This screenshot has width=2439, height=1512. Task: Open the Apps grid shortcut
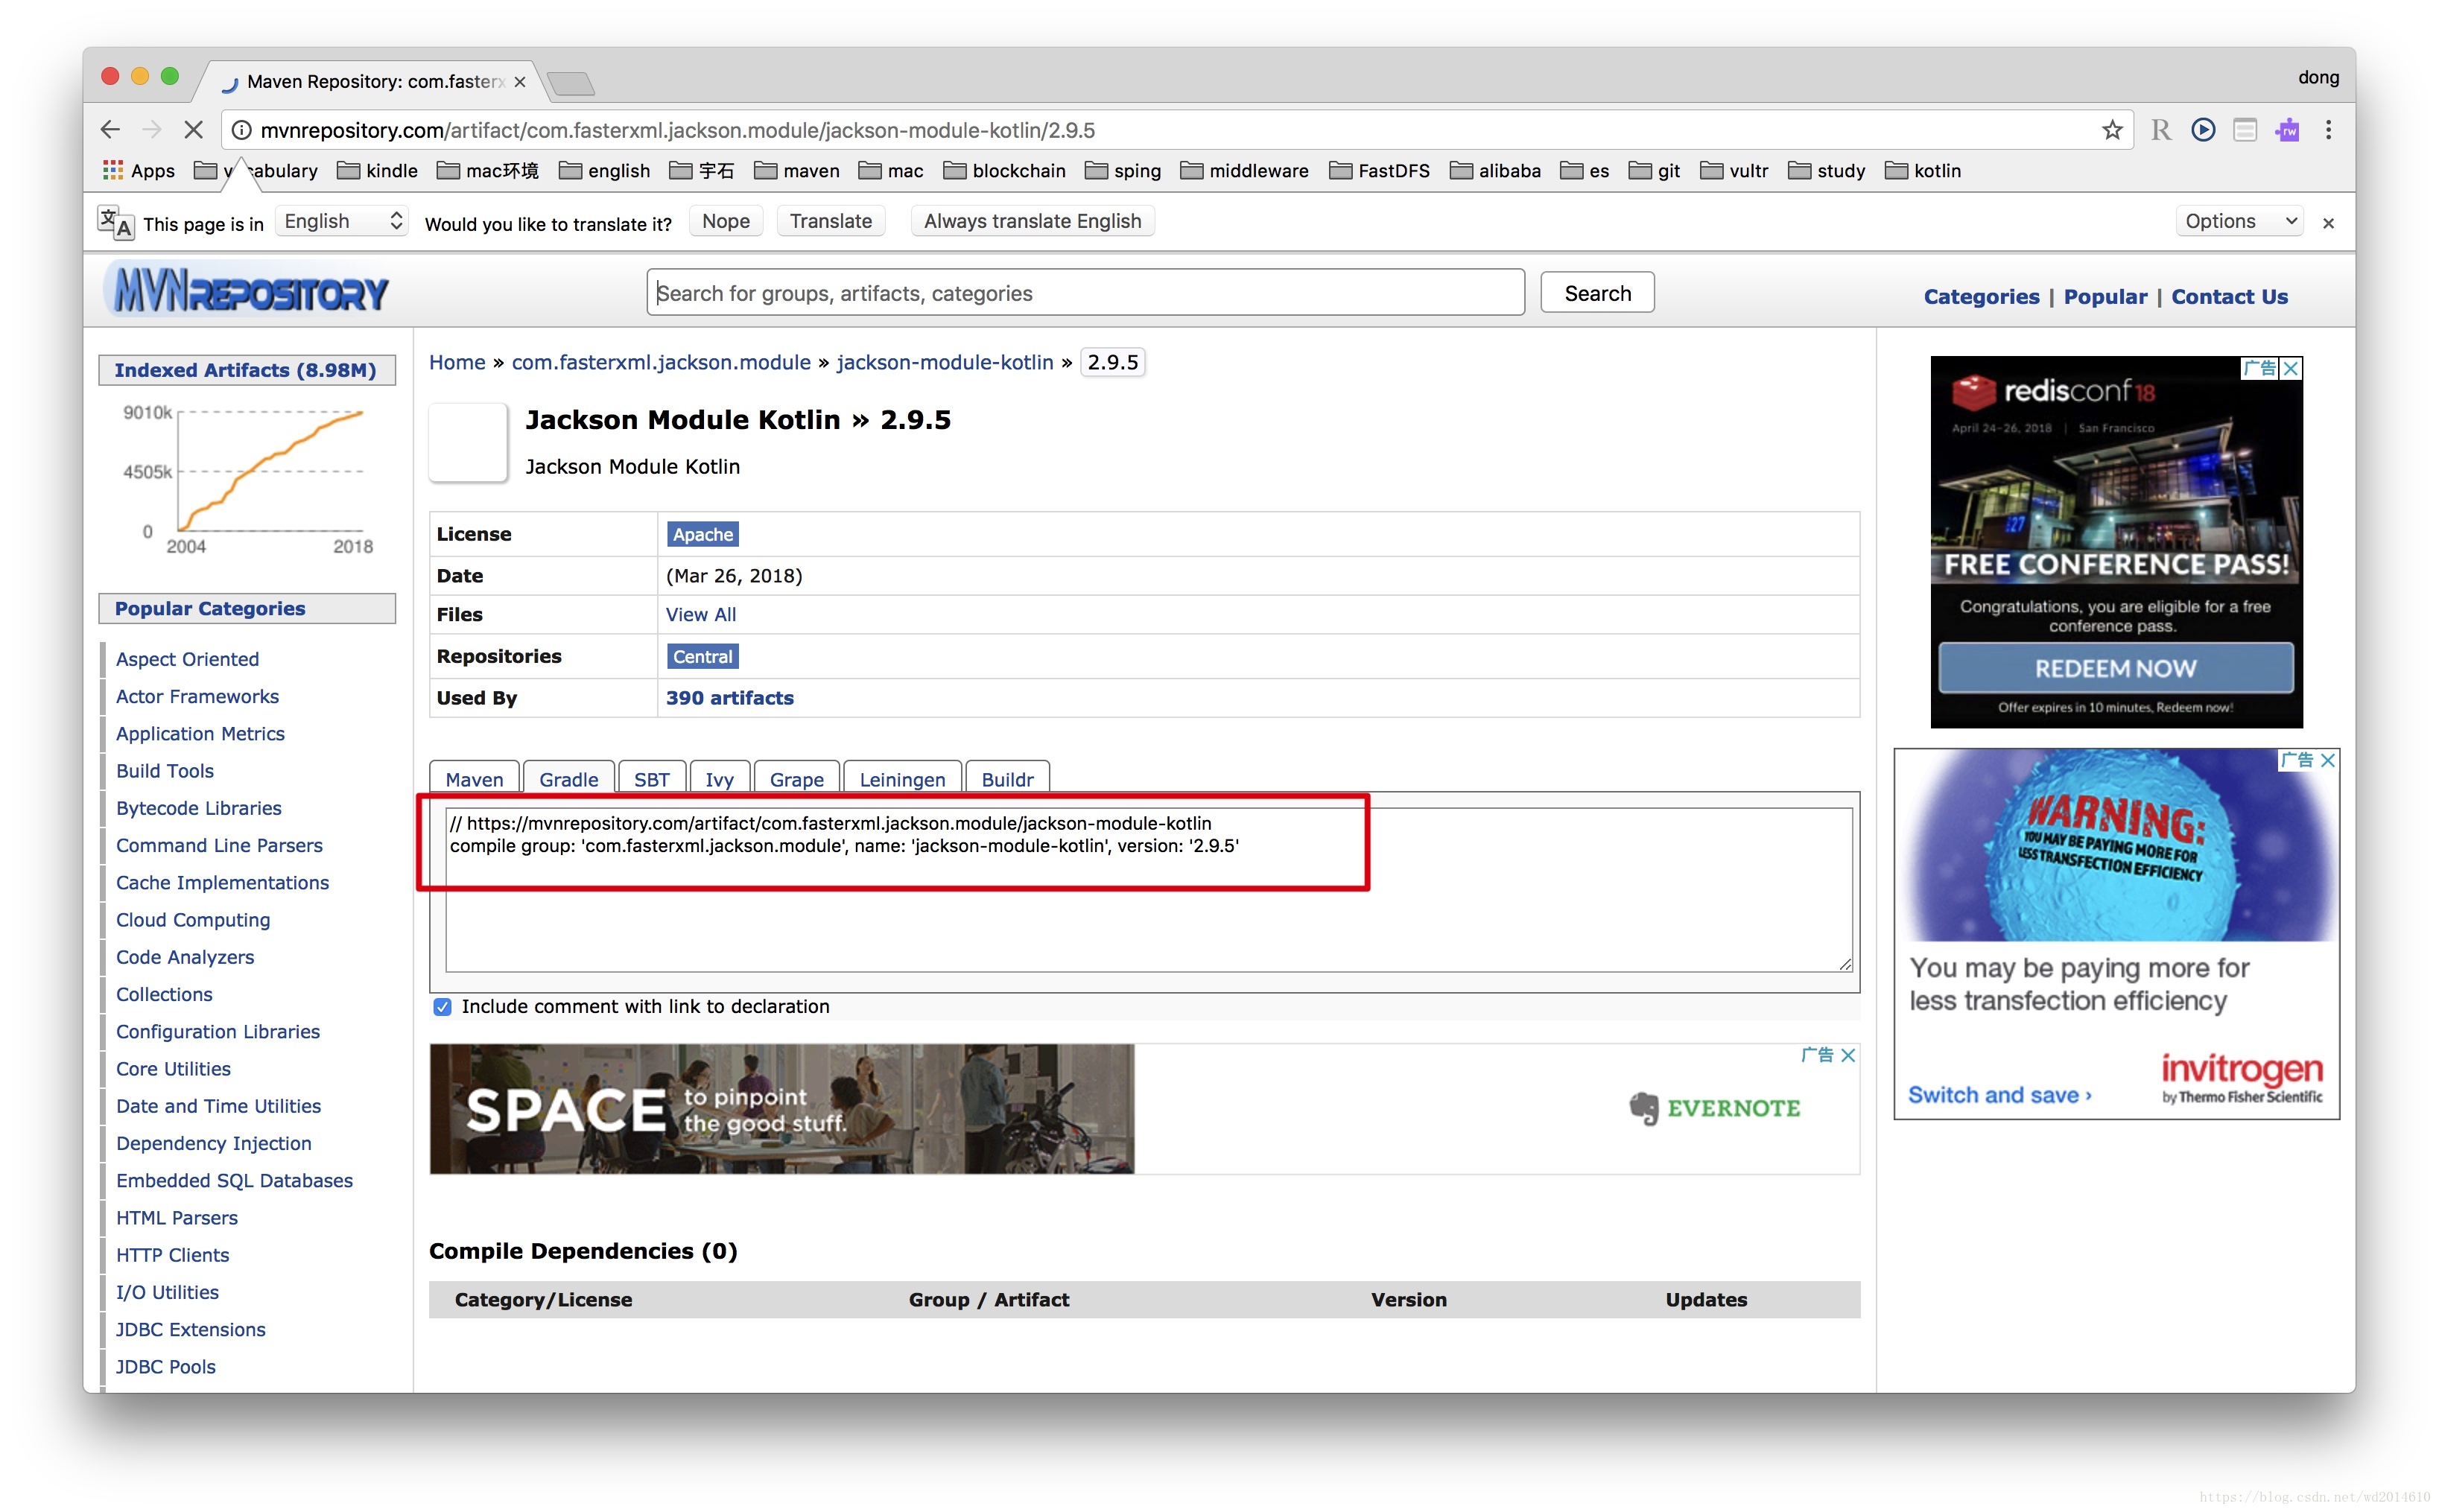coord(139,171)
